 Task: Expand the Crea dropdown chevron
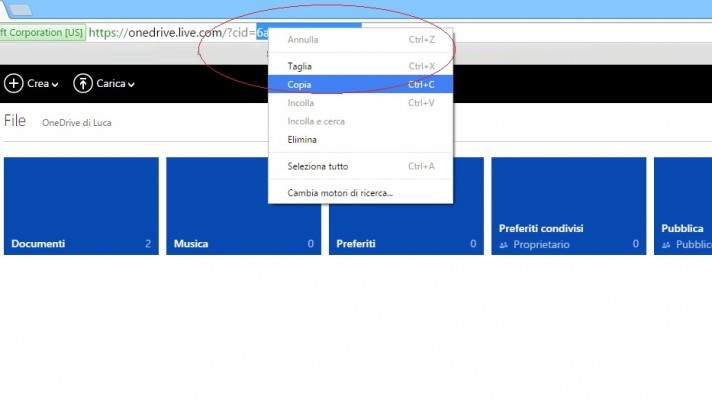[x=55, y=84]
